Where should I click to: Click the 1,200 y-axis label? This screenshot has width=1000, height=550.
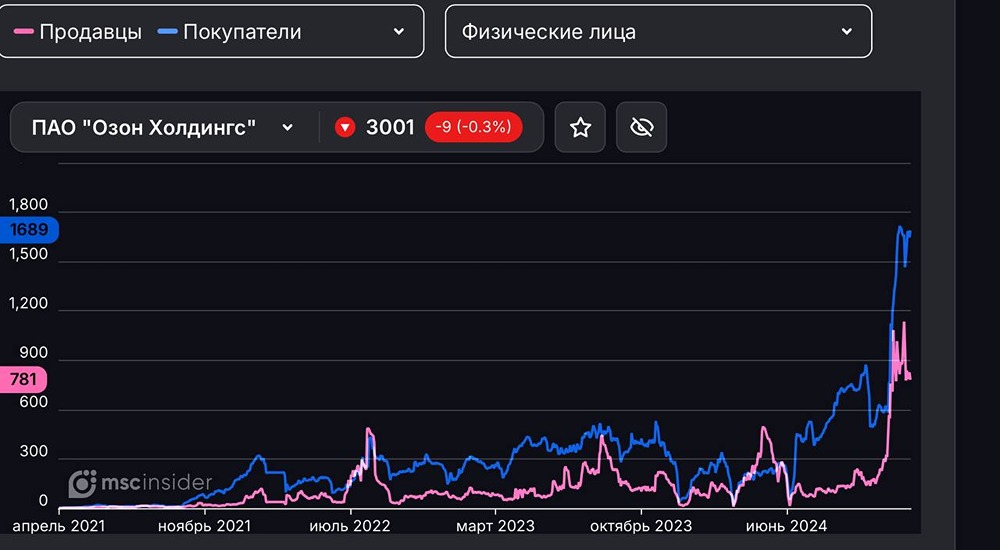[27, 304]
